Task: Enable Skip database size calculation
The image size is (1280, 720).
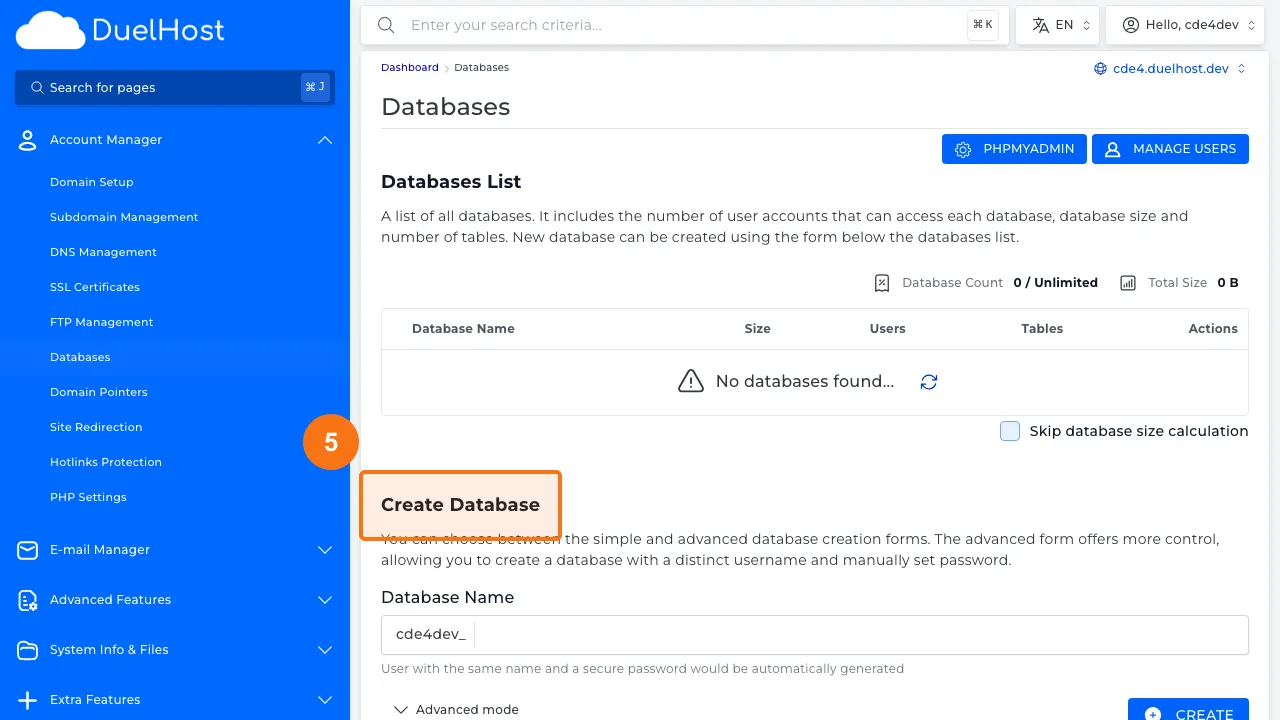Action: click(x=1010, y=430)
